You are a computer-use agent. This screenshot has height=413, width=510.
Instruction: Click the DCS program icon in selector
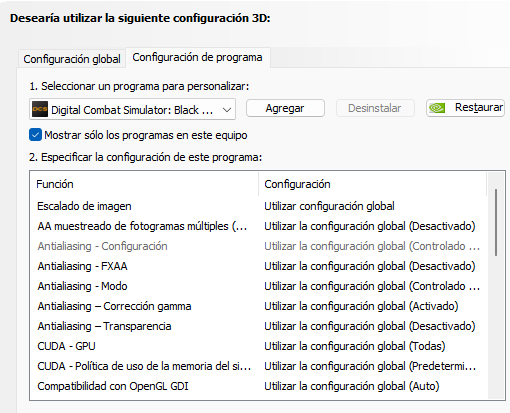click(x=40, y=109)
